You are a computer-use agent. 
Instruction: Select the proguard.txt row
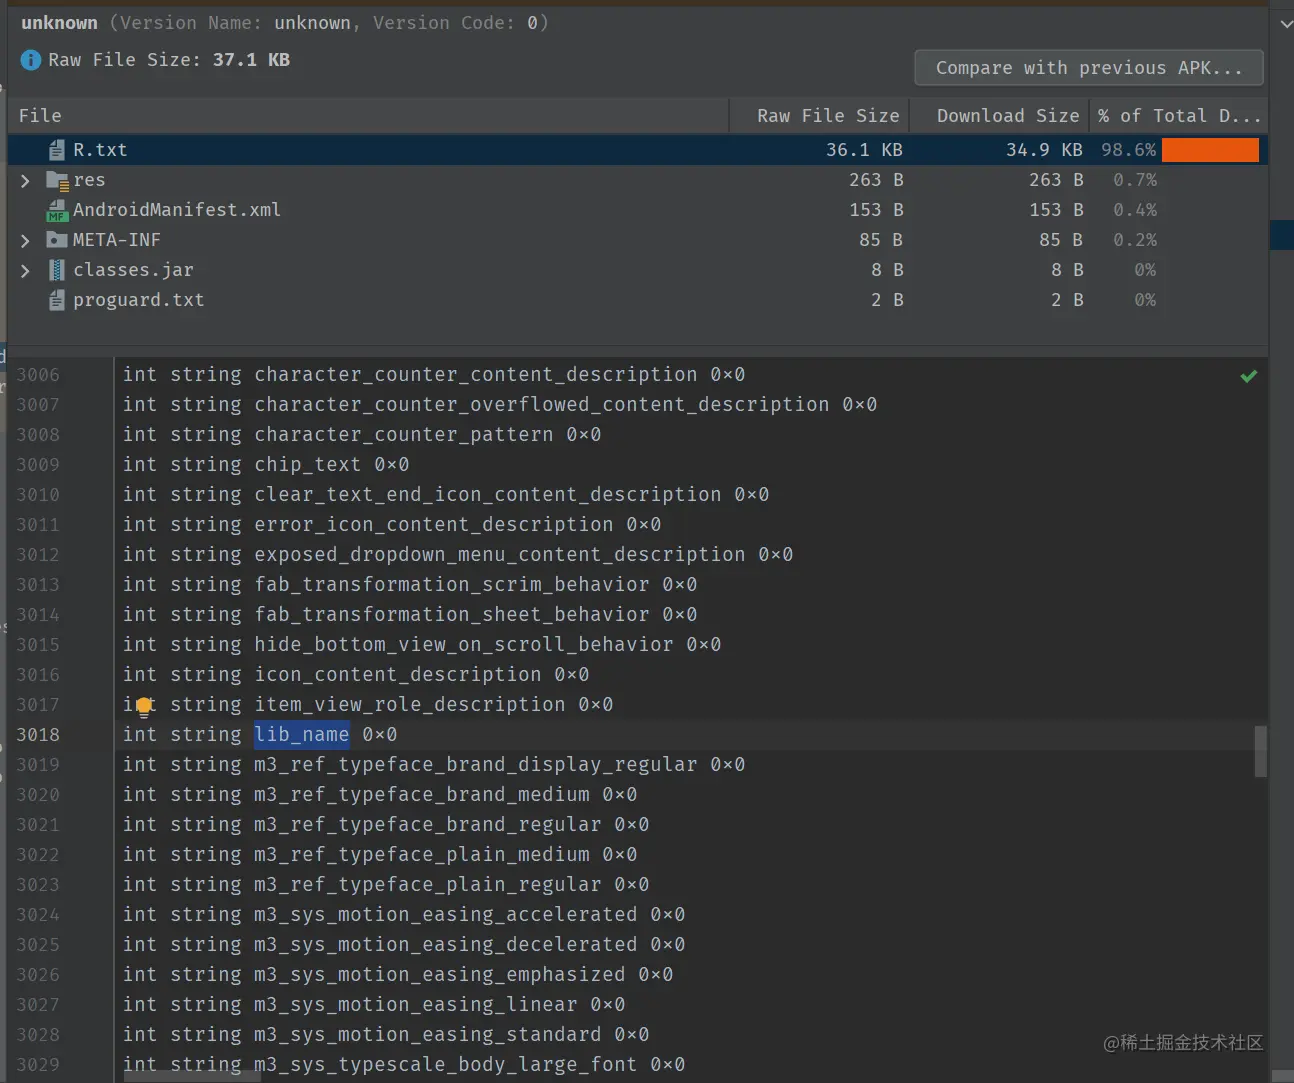pyautogui.click(x=638, y=300)
